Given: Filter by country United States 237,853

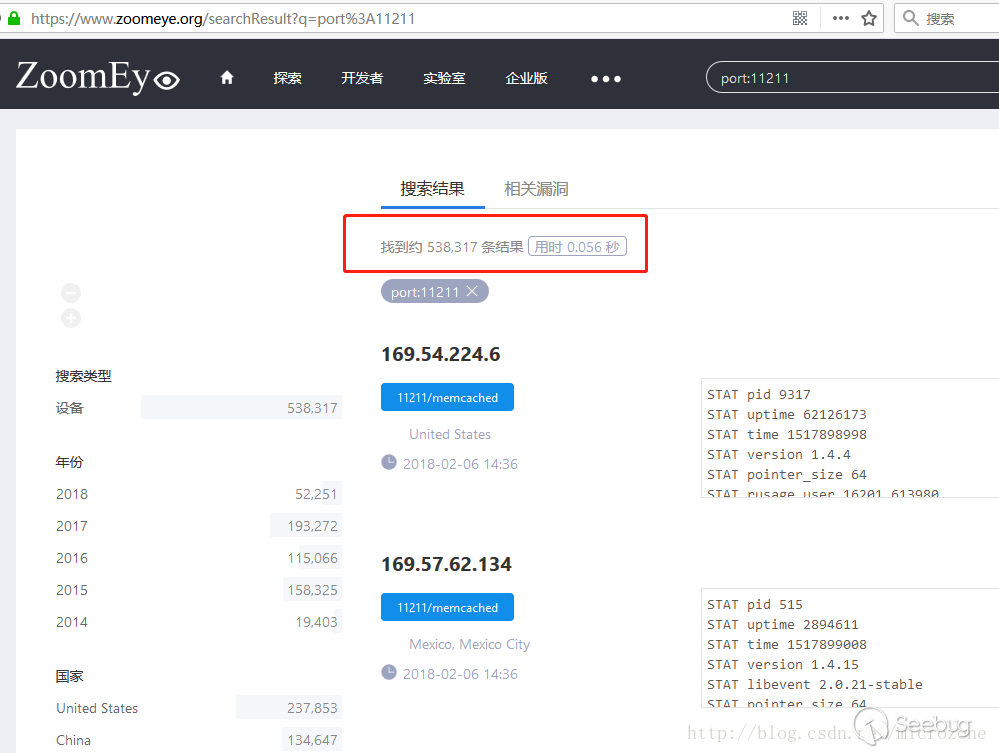Looking at the screenshot, I should (198, 708).
